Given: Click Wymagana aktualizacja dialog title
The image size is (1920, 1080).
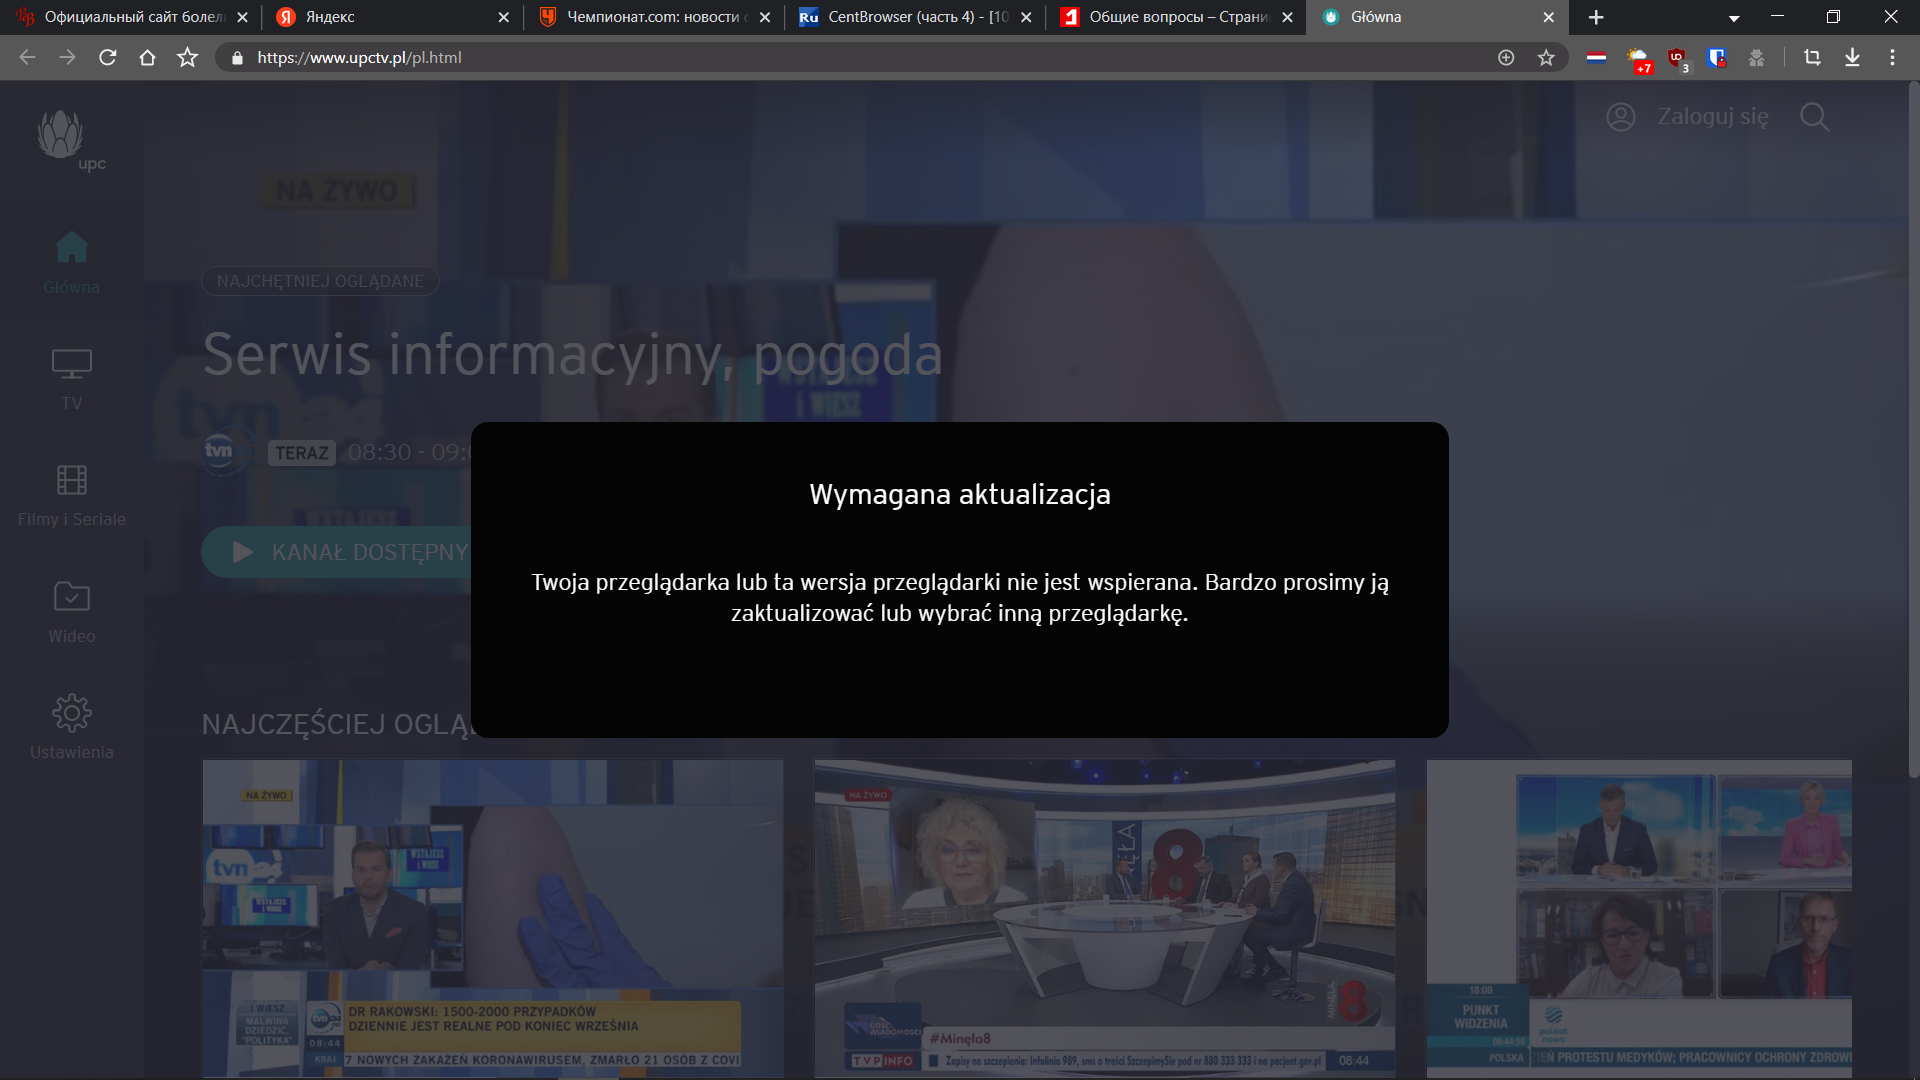Looking at the screenshot, I should coord(960,494).
